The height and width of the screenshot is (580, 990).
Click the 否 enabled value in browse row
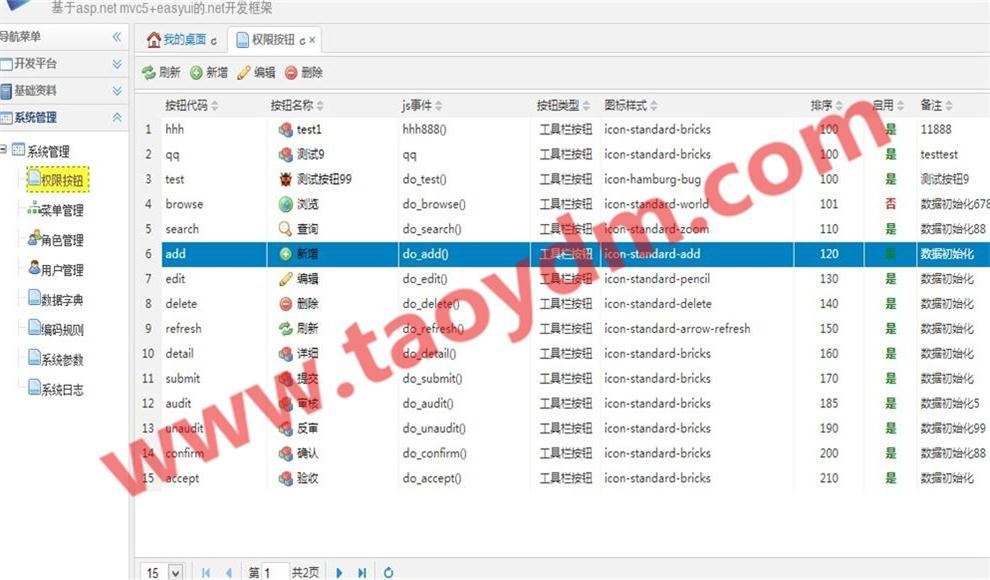pyautogui.click(x=890, y=204)
